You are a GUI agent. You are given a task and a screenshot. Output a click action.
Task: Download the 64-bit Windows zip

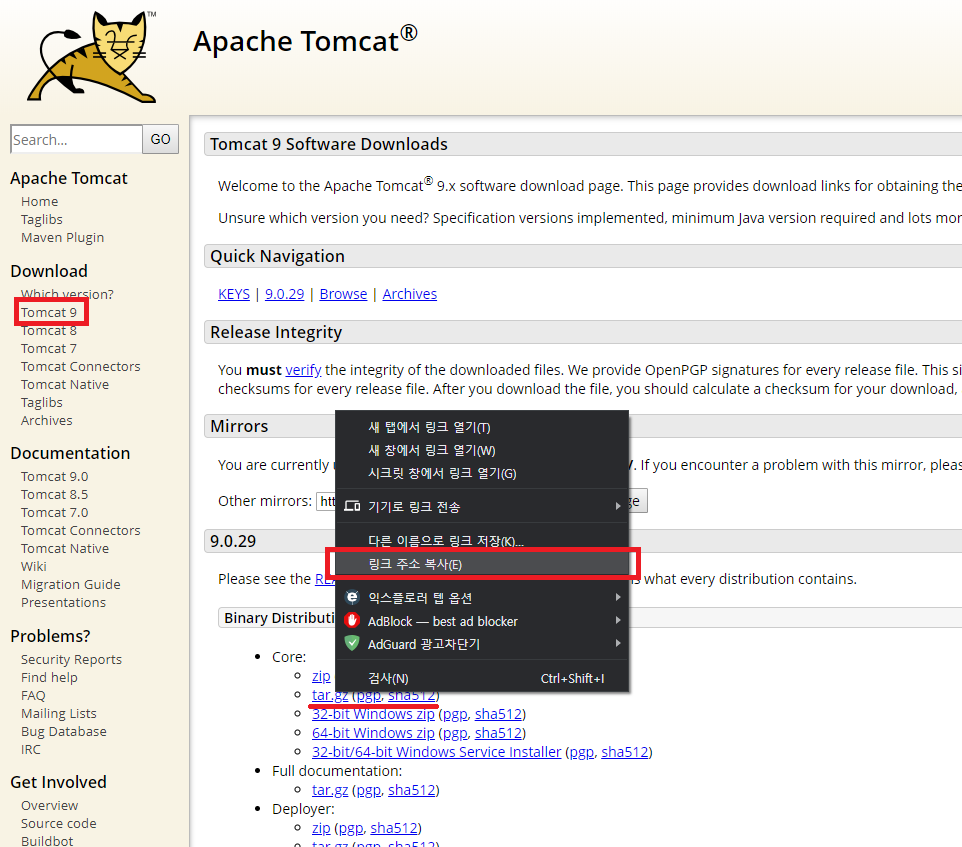pos(373,733)
